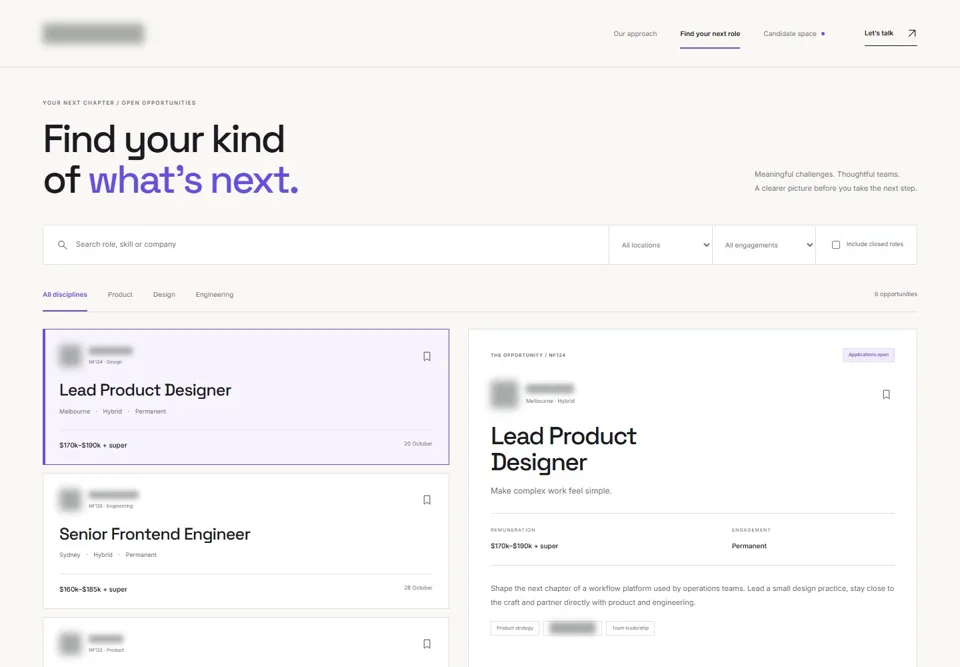The height and width of the screenshot is (667, 960).
Task: Click the Applications open badge
Action: 868,355
